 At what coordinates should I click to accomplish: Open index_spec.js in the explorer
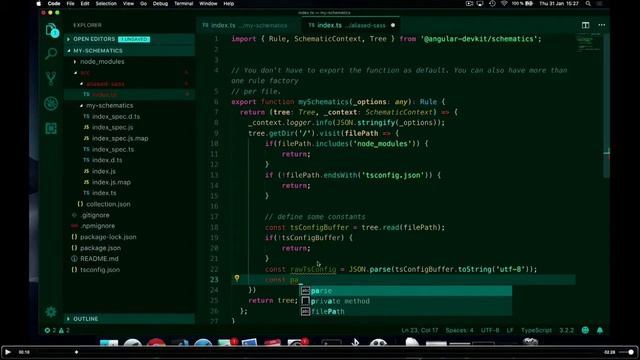(112, 127)
